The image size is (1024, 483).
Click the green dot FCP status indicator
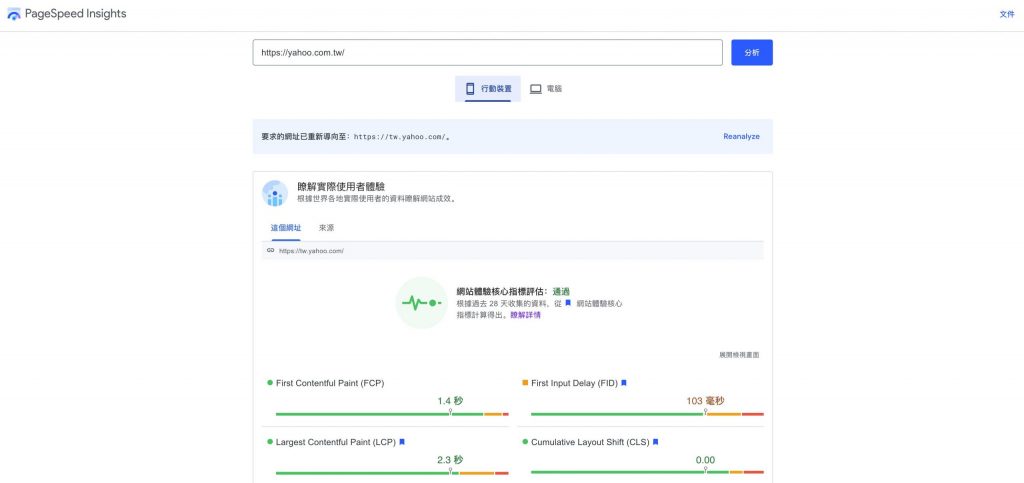(x=270, y=383)
